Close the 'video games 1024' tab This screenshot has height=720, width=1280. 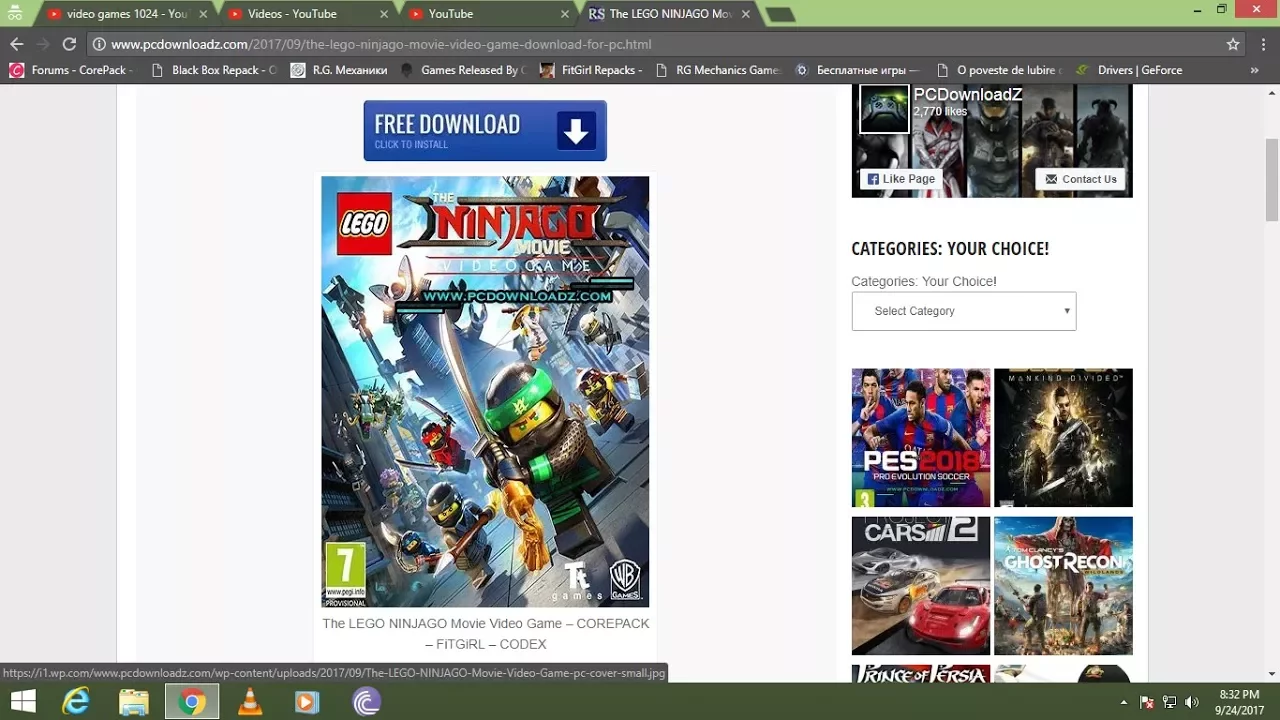202,14
